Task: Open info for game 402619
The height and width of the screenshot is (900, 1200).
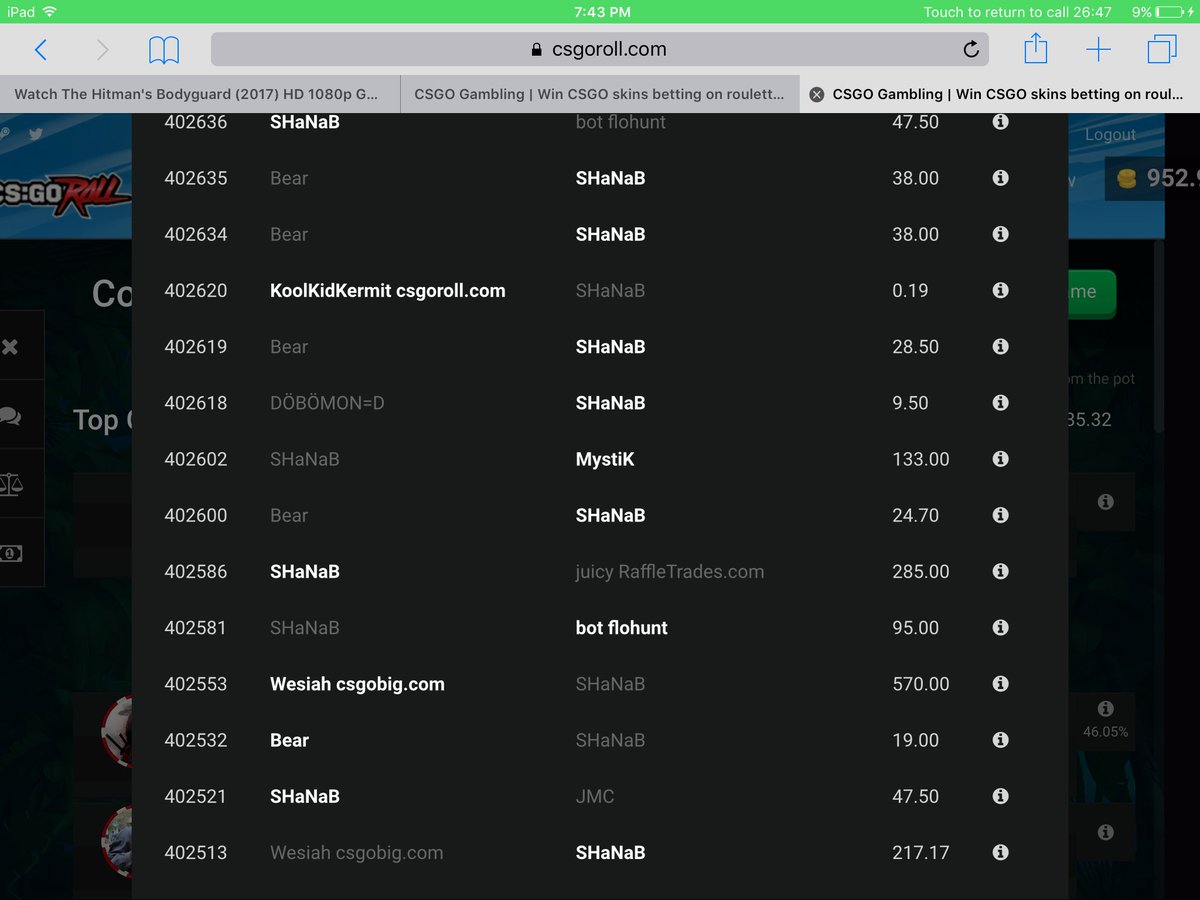Action: click(x=999, y=346)
